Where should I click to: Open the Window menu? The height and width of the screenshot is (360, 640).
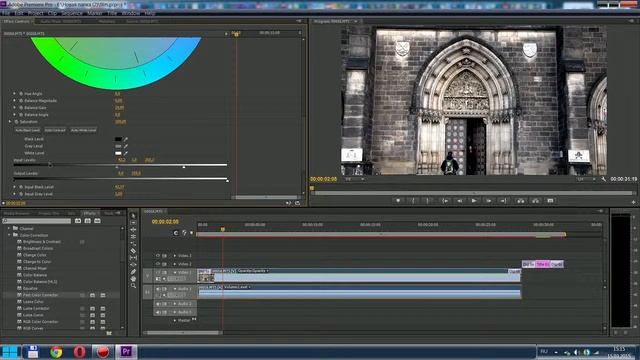click(131, 13)
